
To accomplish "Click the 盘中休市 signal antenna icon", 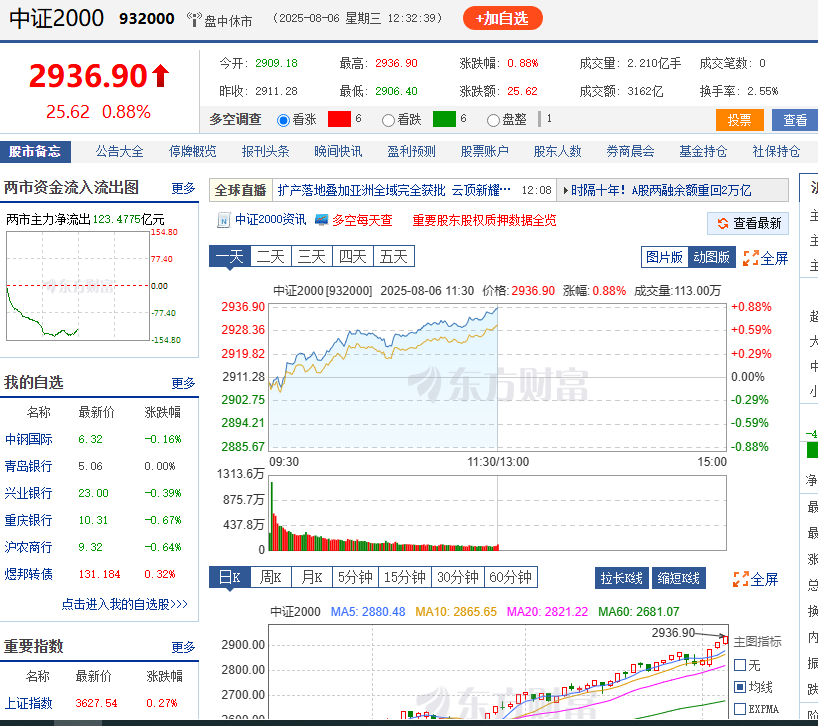I will 194,19.
